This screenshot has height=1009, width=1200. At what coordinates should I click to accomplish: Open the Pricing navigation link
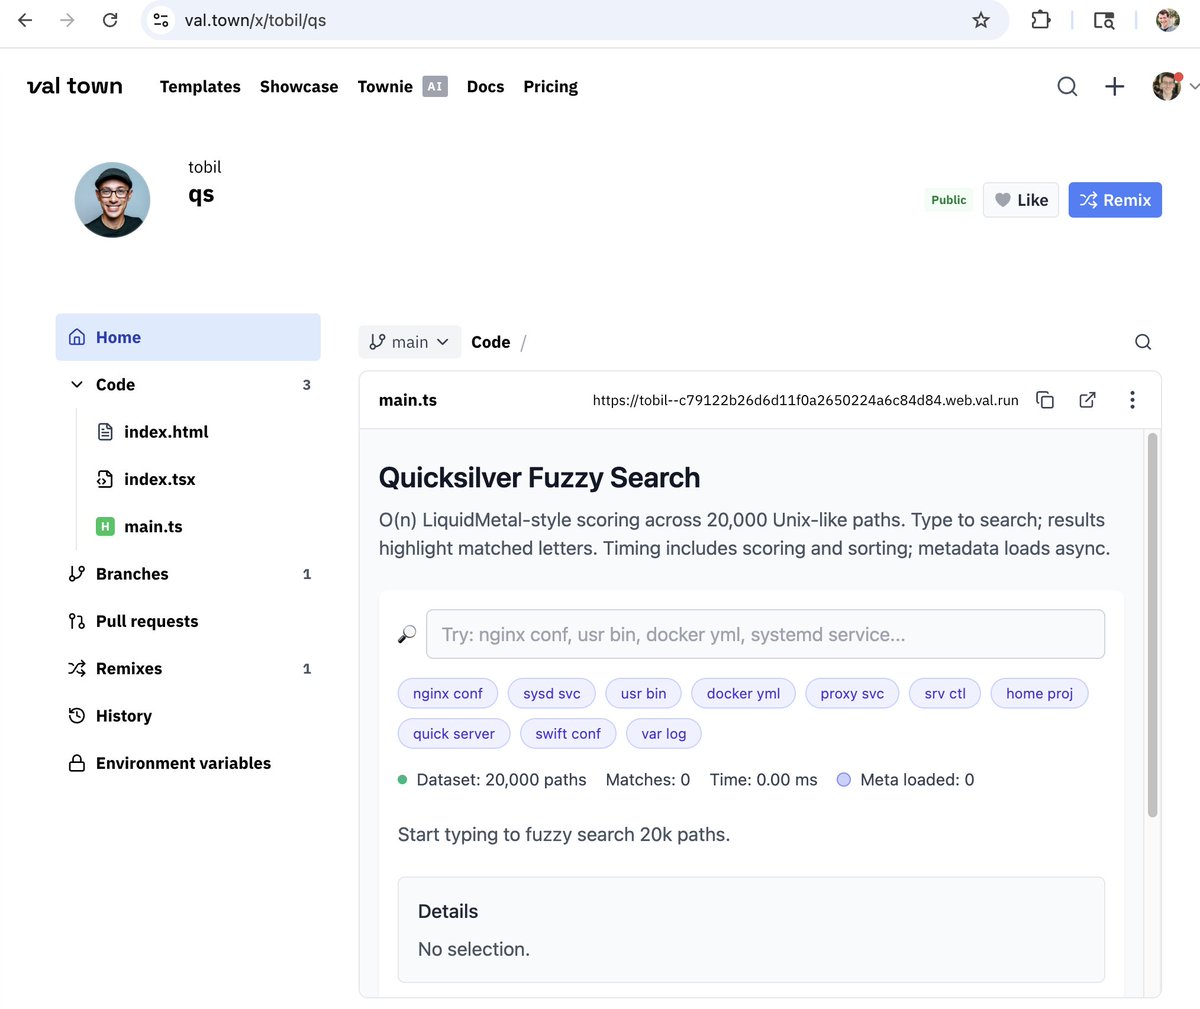tap(550, 87)
